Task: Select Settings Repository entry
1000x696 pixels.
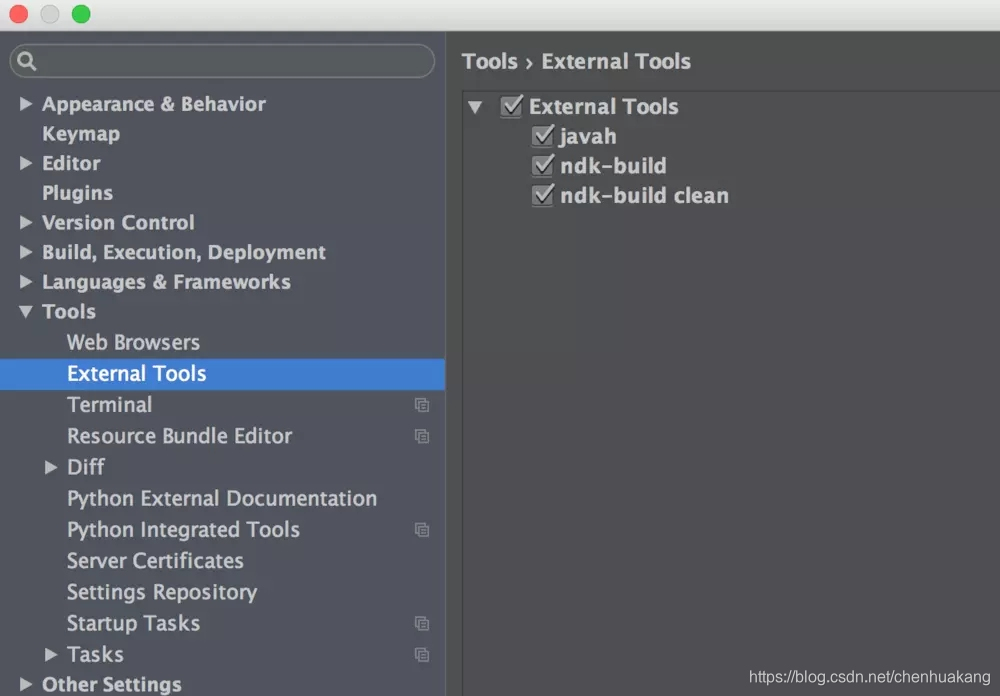Action: (x=162, y=592)
